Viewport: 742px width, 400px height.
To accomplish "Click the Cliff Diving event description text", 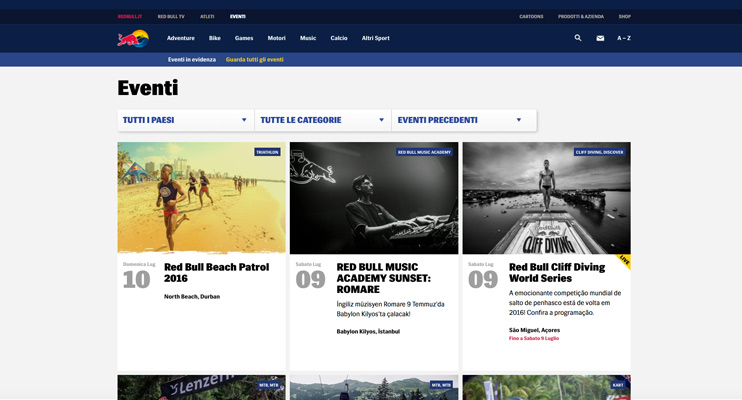I will pos(565,303).
